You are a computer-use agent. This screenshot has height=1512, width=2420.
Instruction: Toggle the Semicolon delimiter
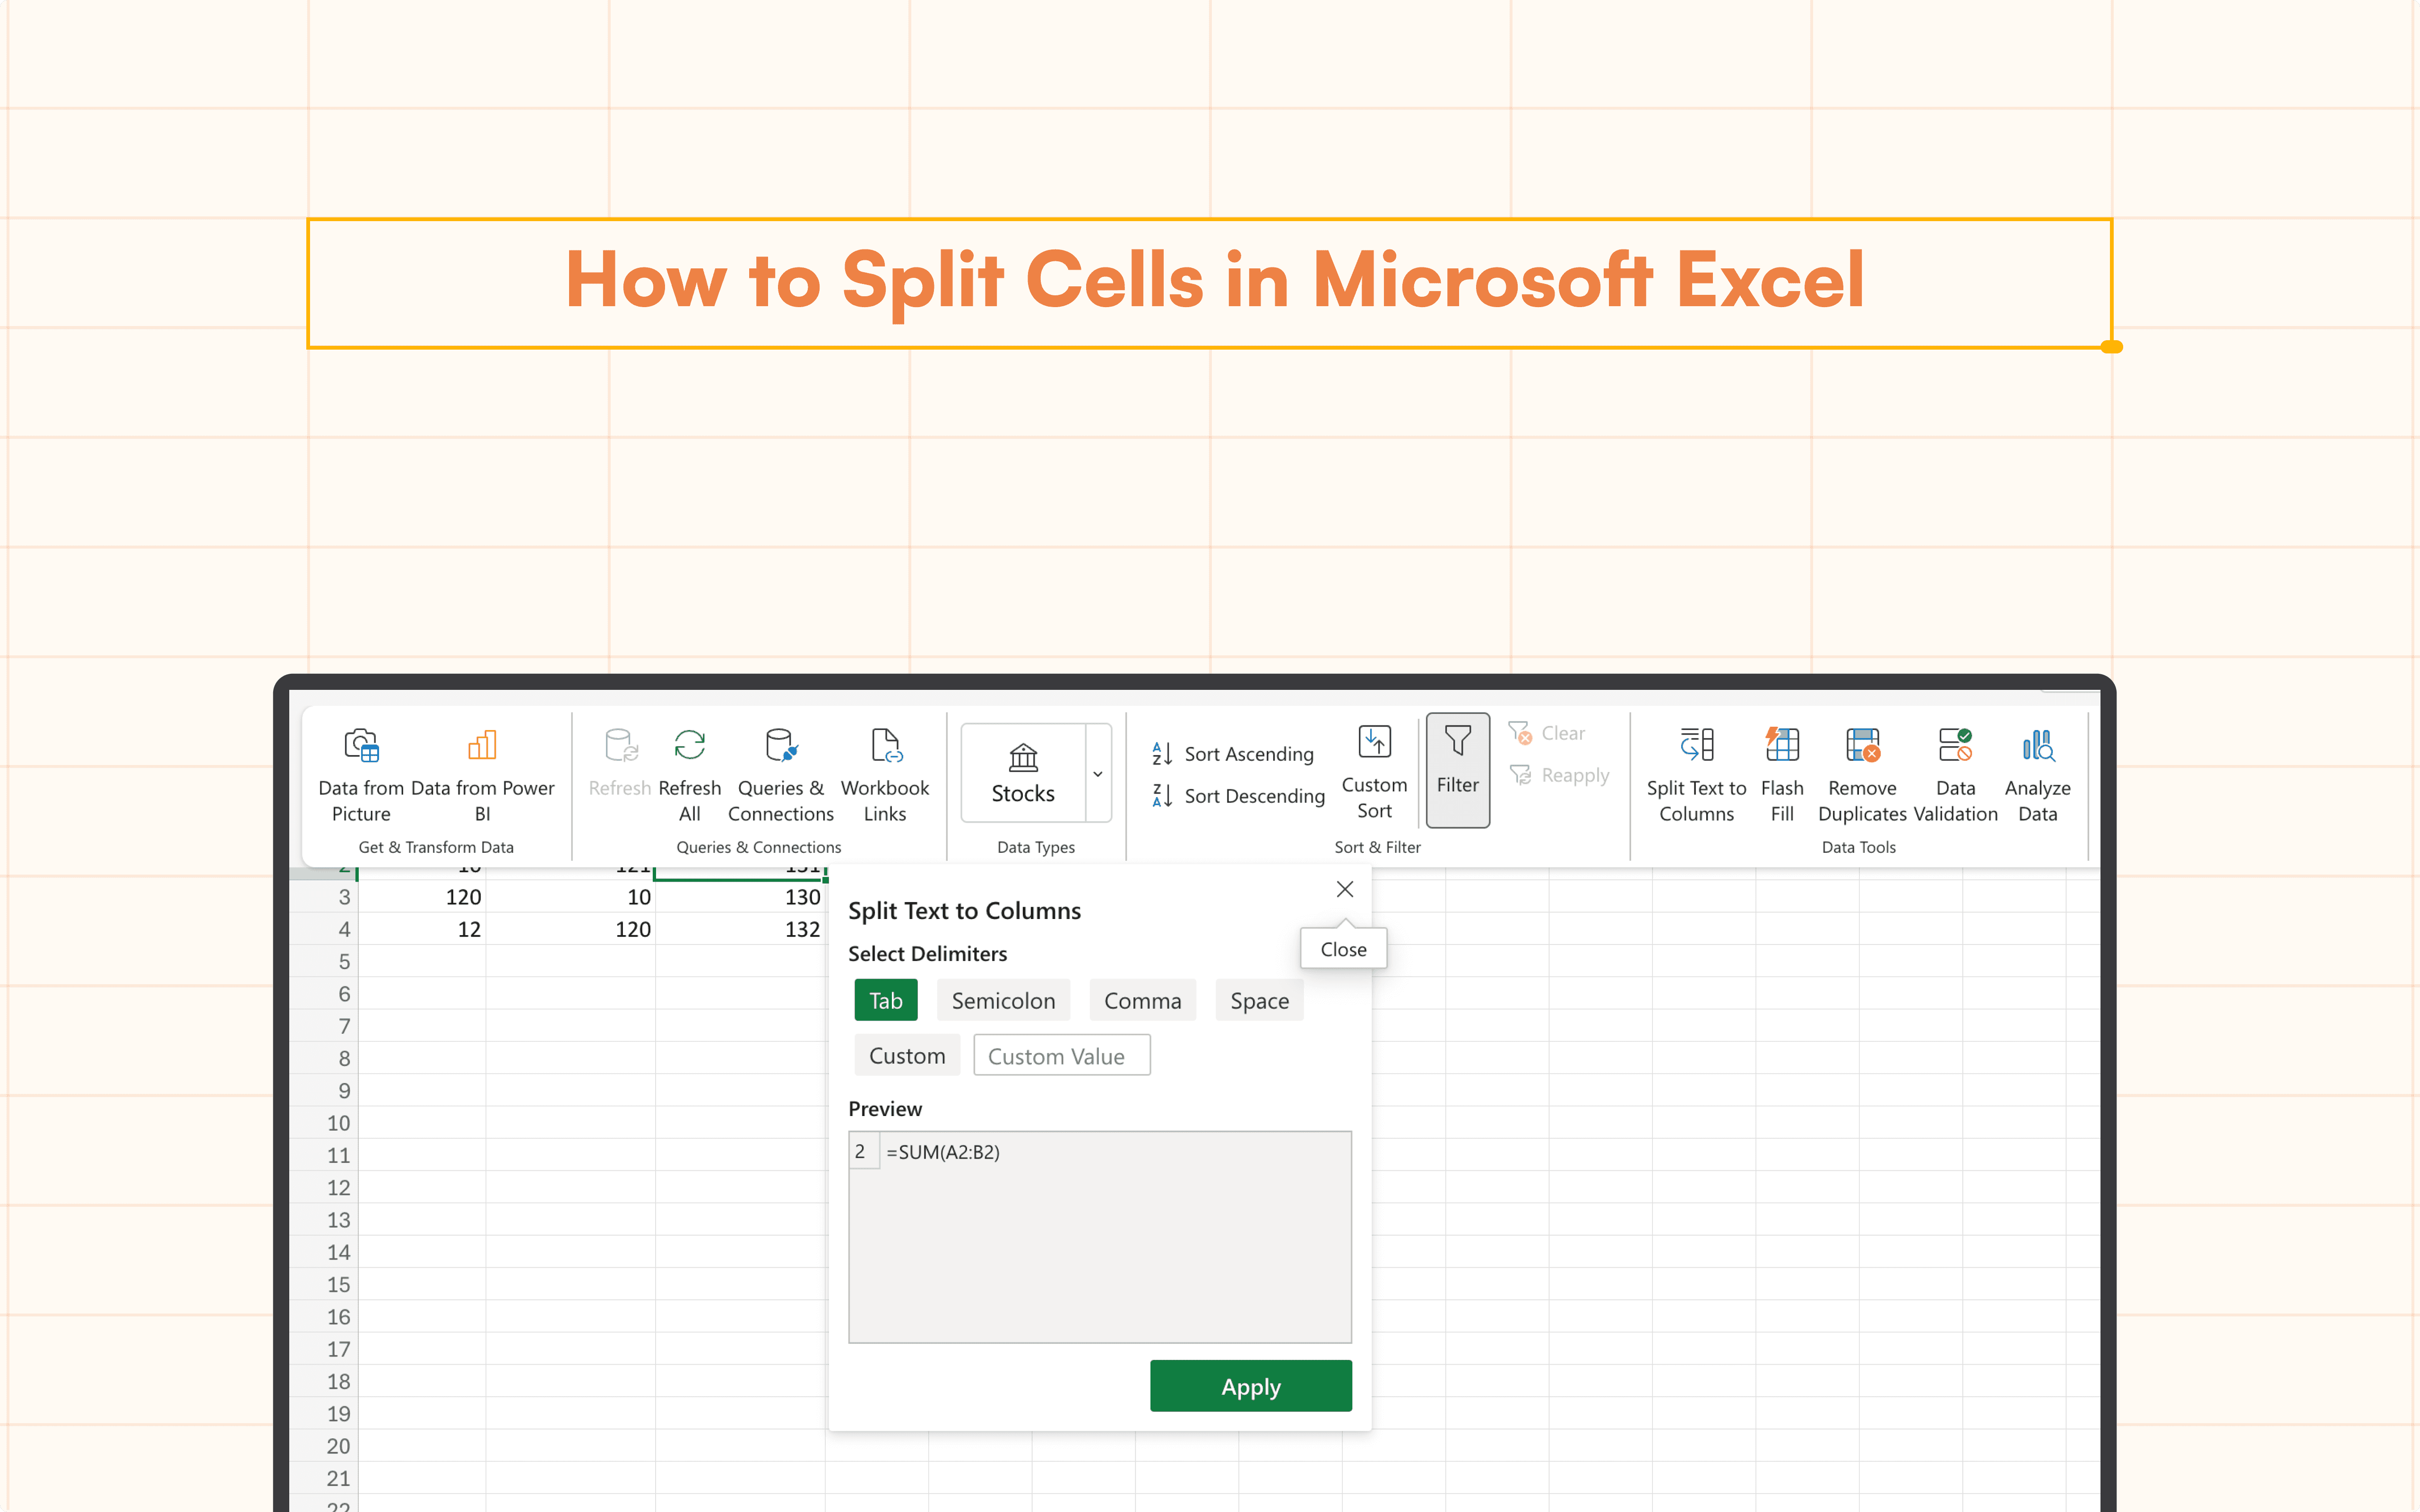point(1003,1000)
